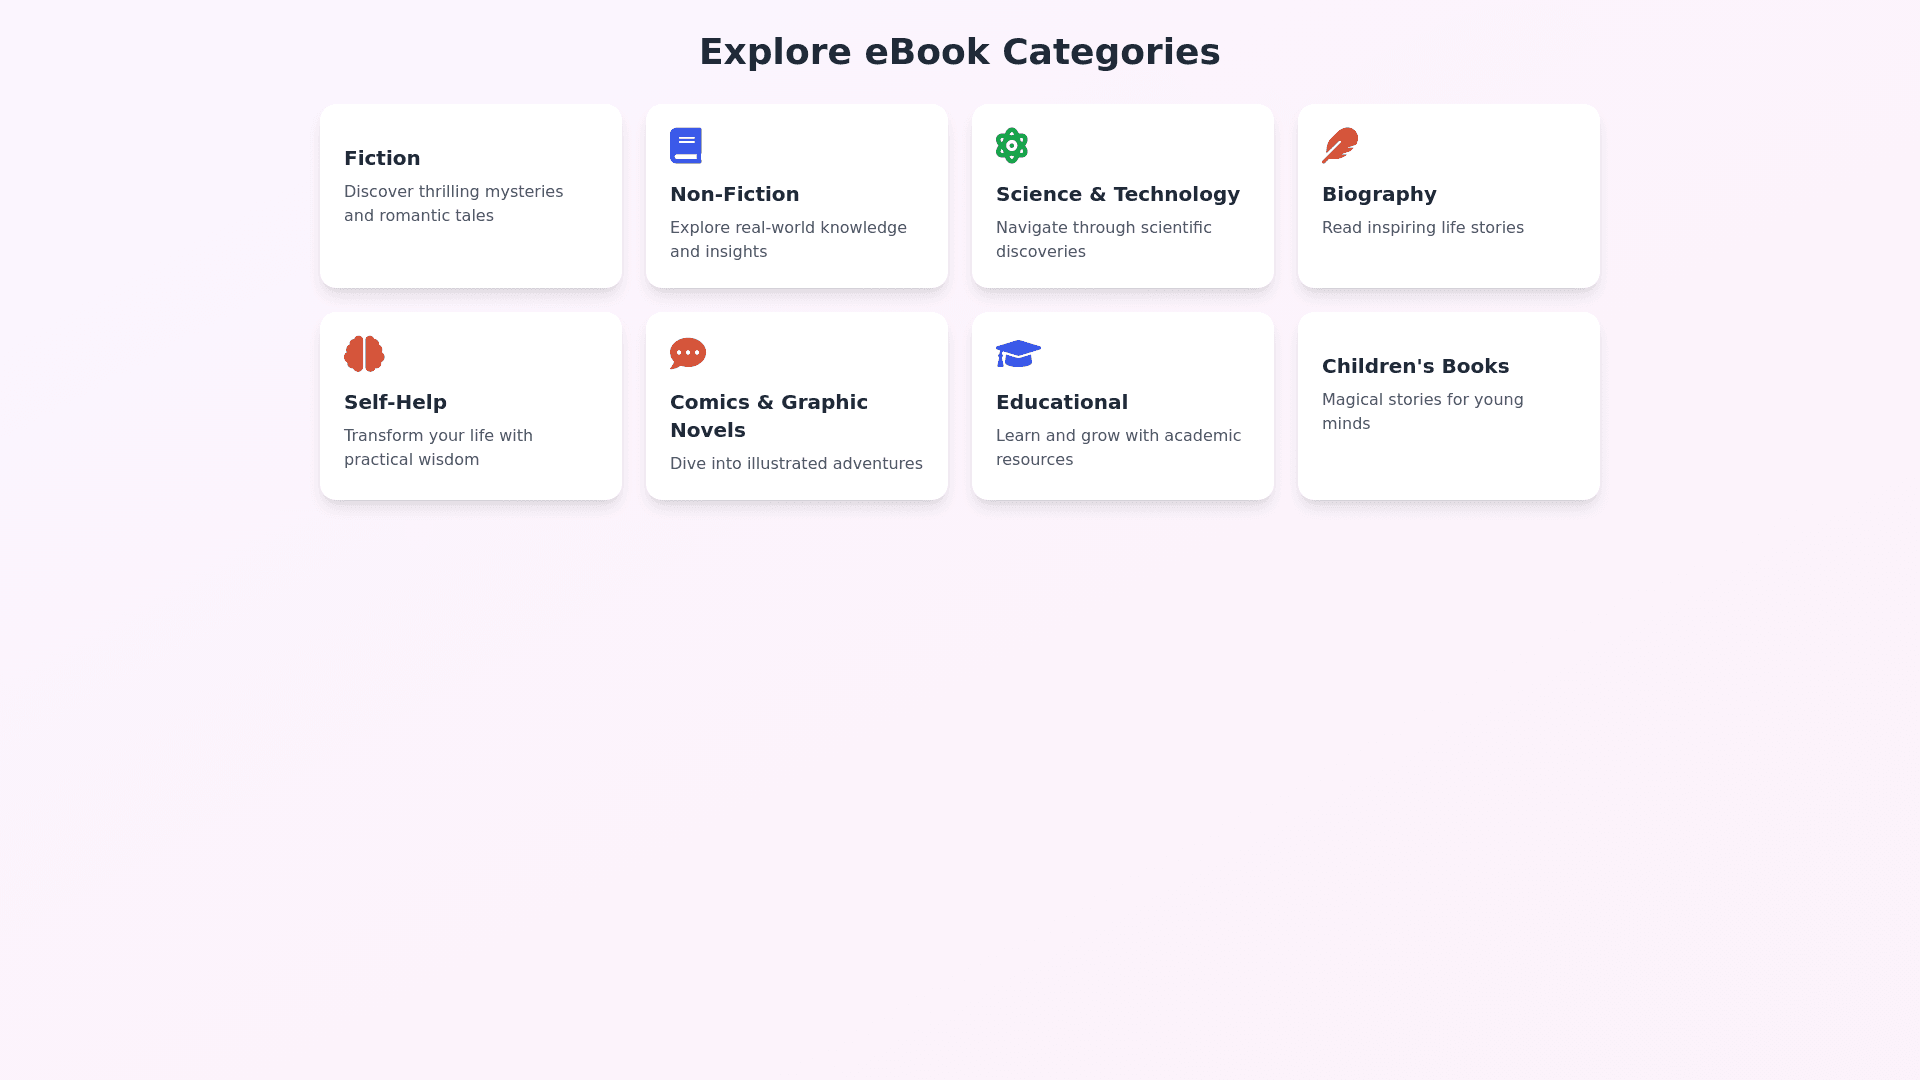Choose the Biography heading
Image resolution: width=1920 pixels, height=1080 pixels.
[x=1379, y=194]
